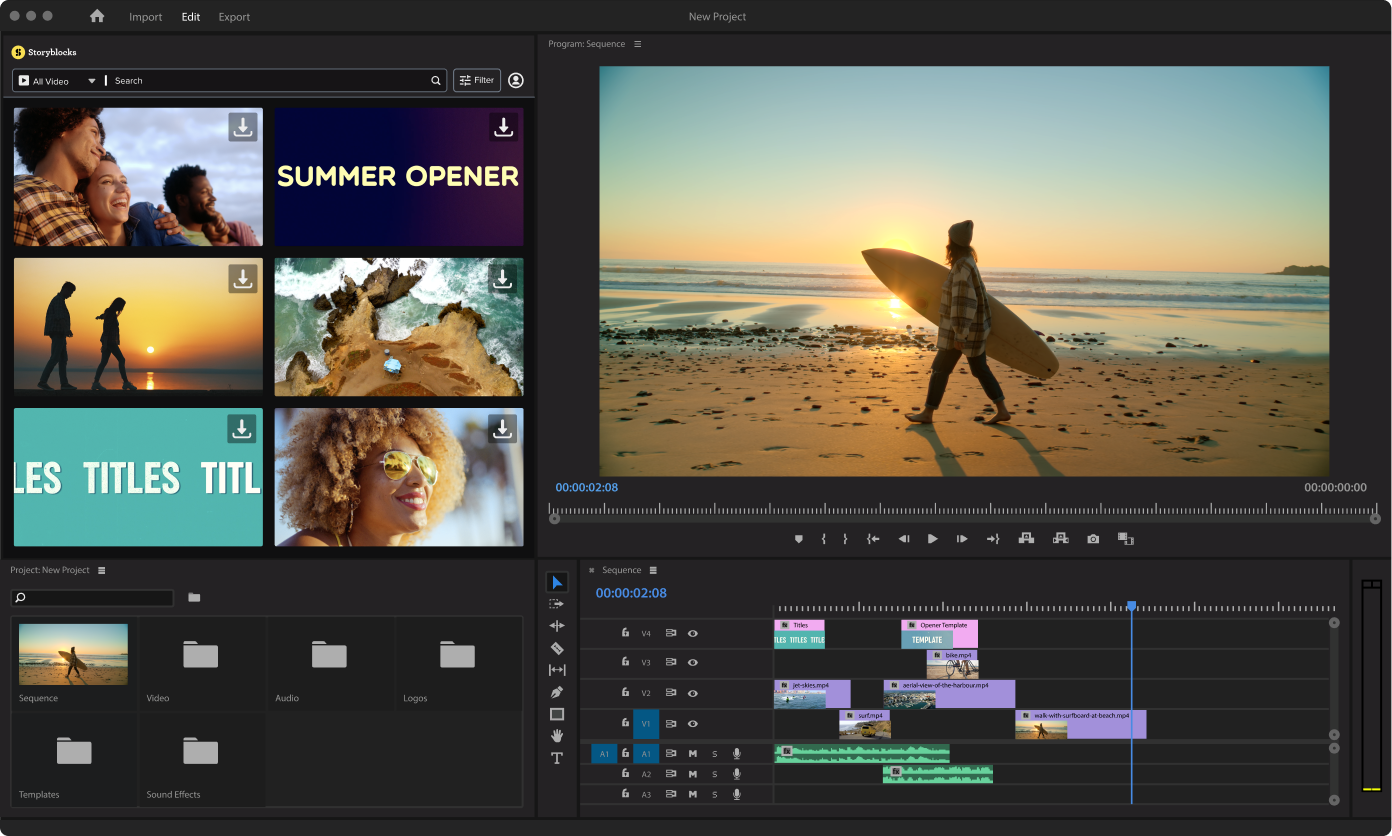Switch to the Hand tool

(557, 736)
